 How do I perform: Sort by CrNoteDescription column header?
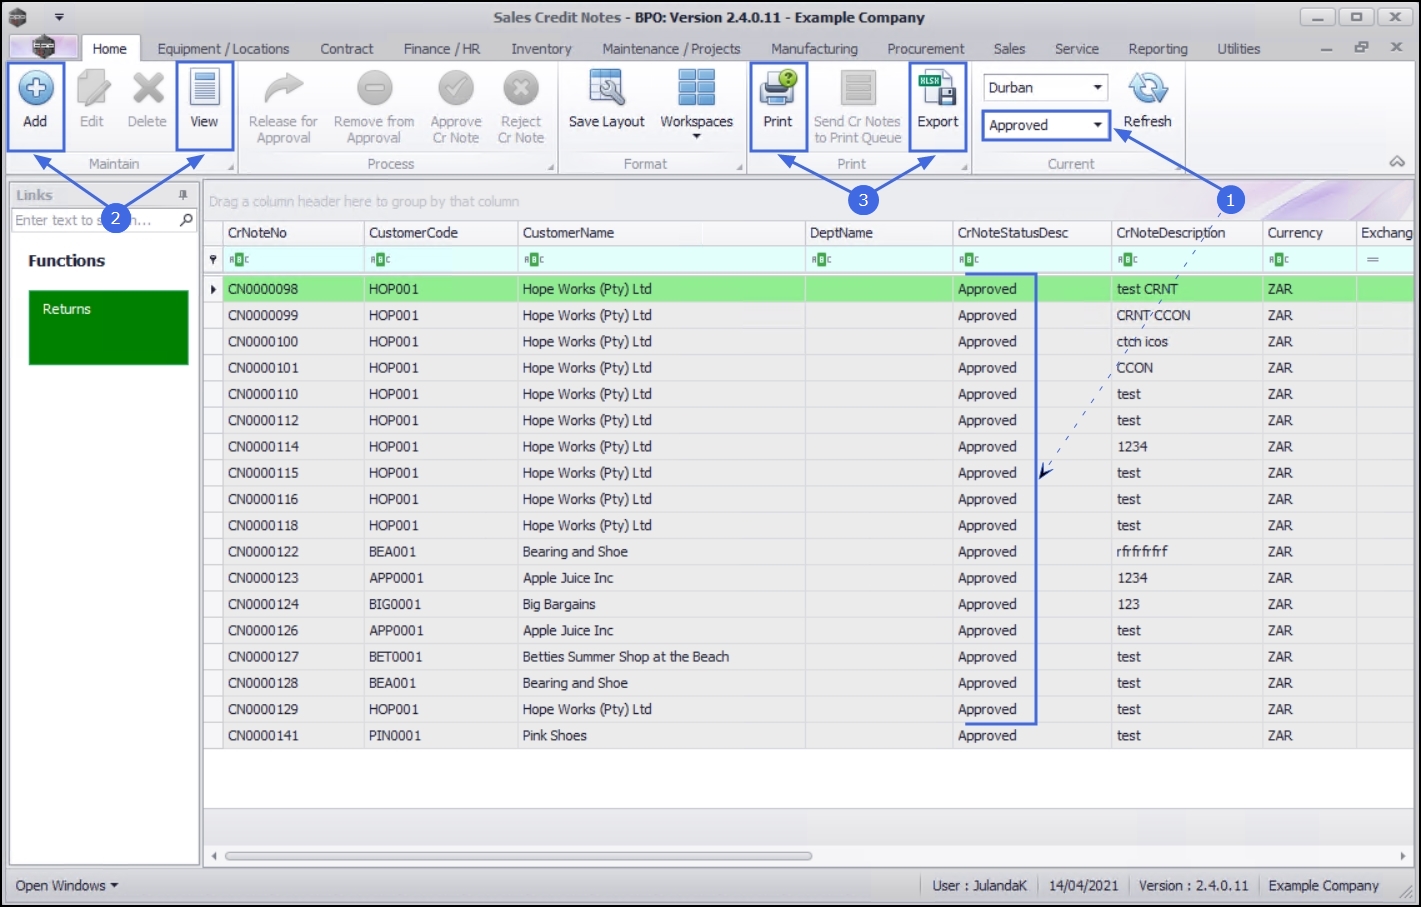[1187, 233]
